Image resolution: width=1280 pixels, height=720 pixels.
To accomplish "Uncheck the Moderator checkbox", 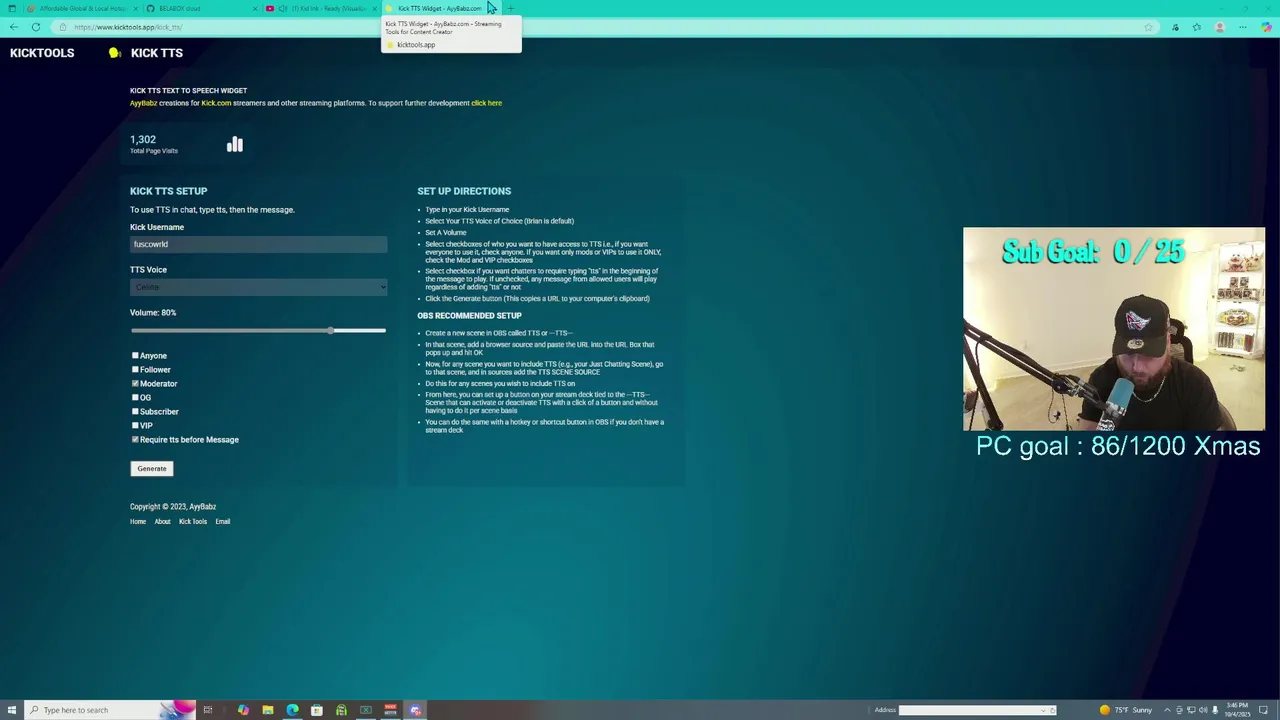I will click(135, 384).
